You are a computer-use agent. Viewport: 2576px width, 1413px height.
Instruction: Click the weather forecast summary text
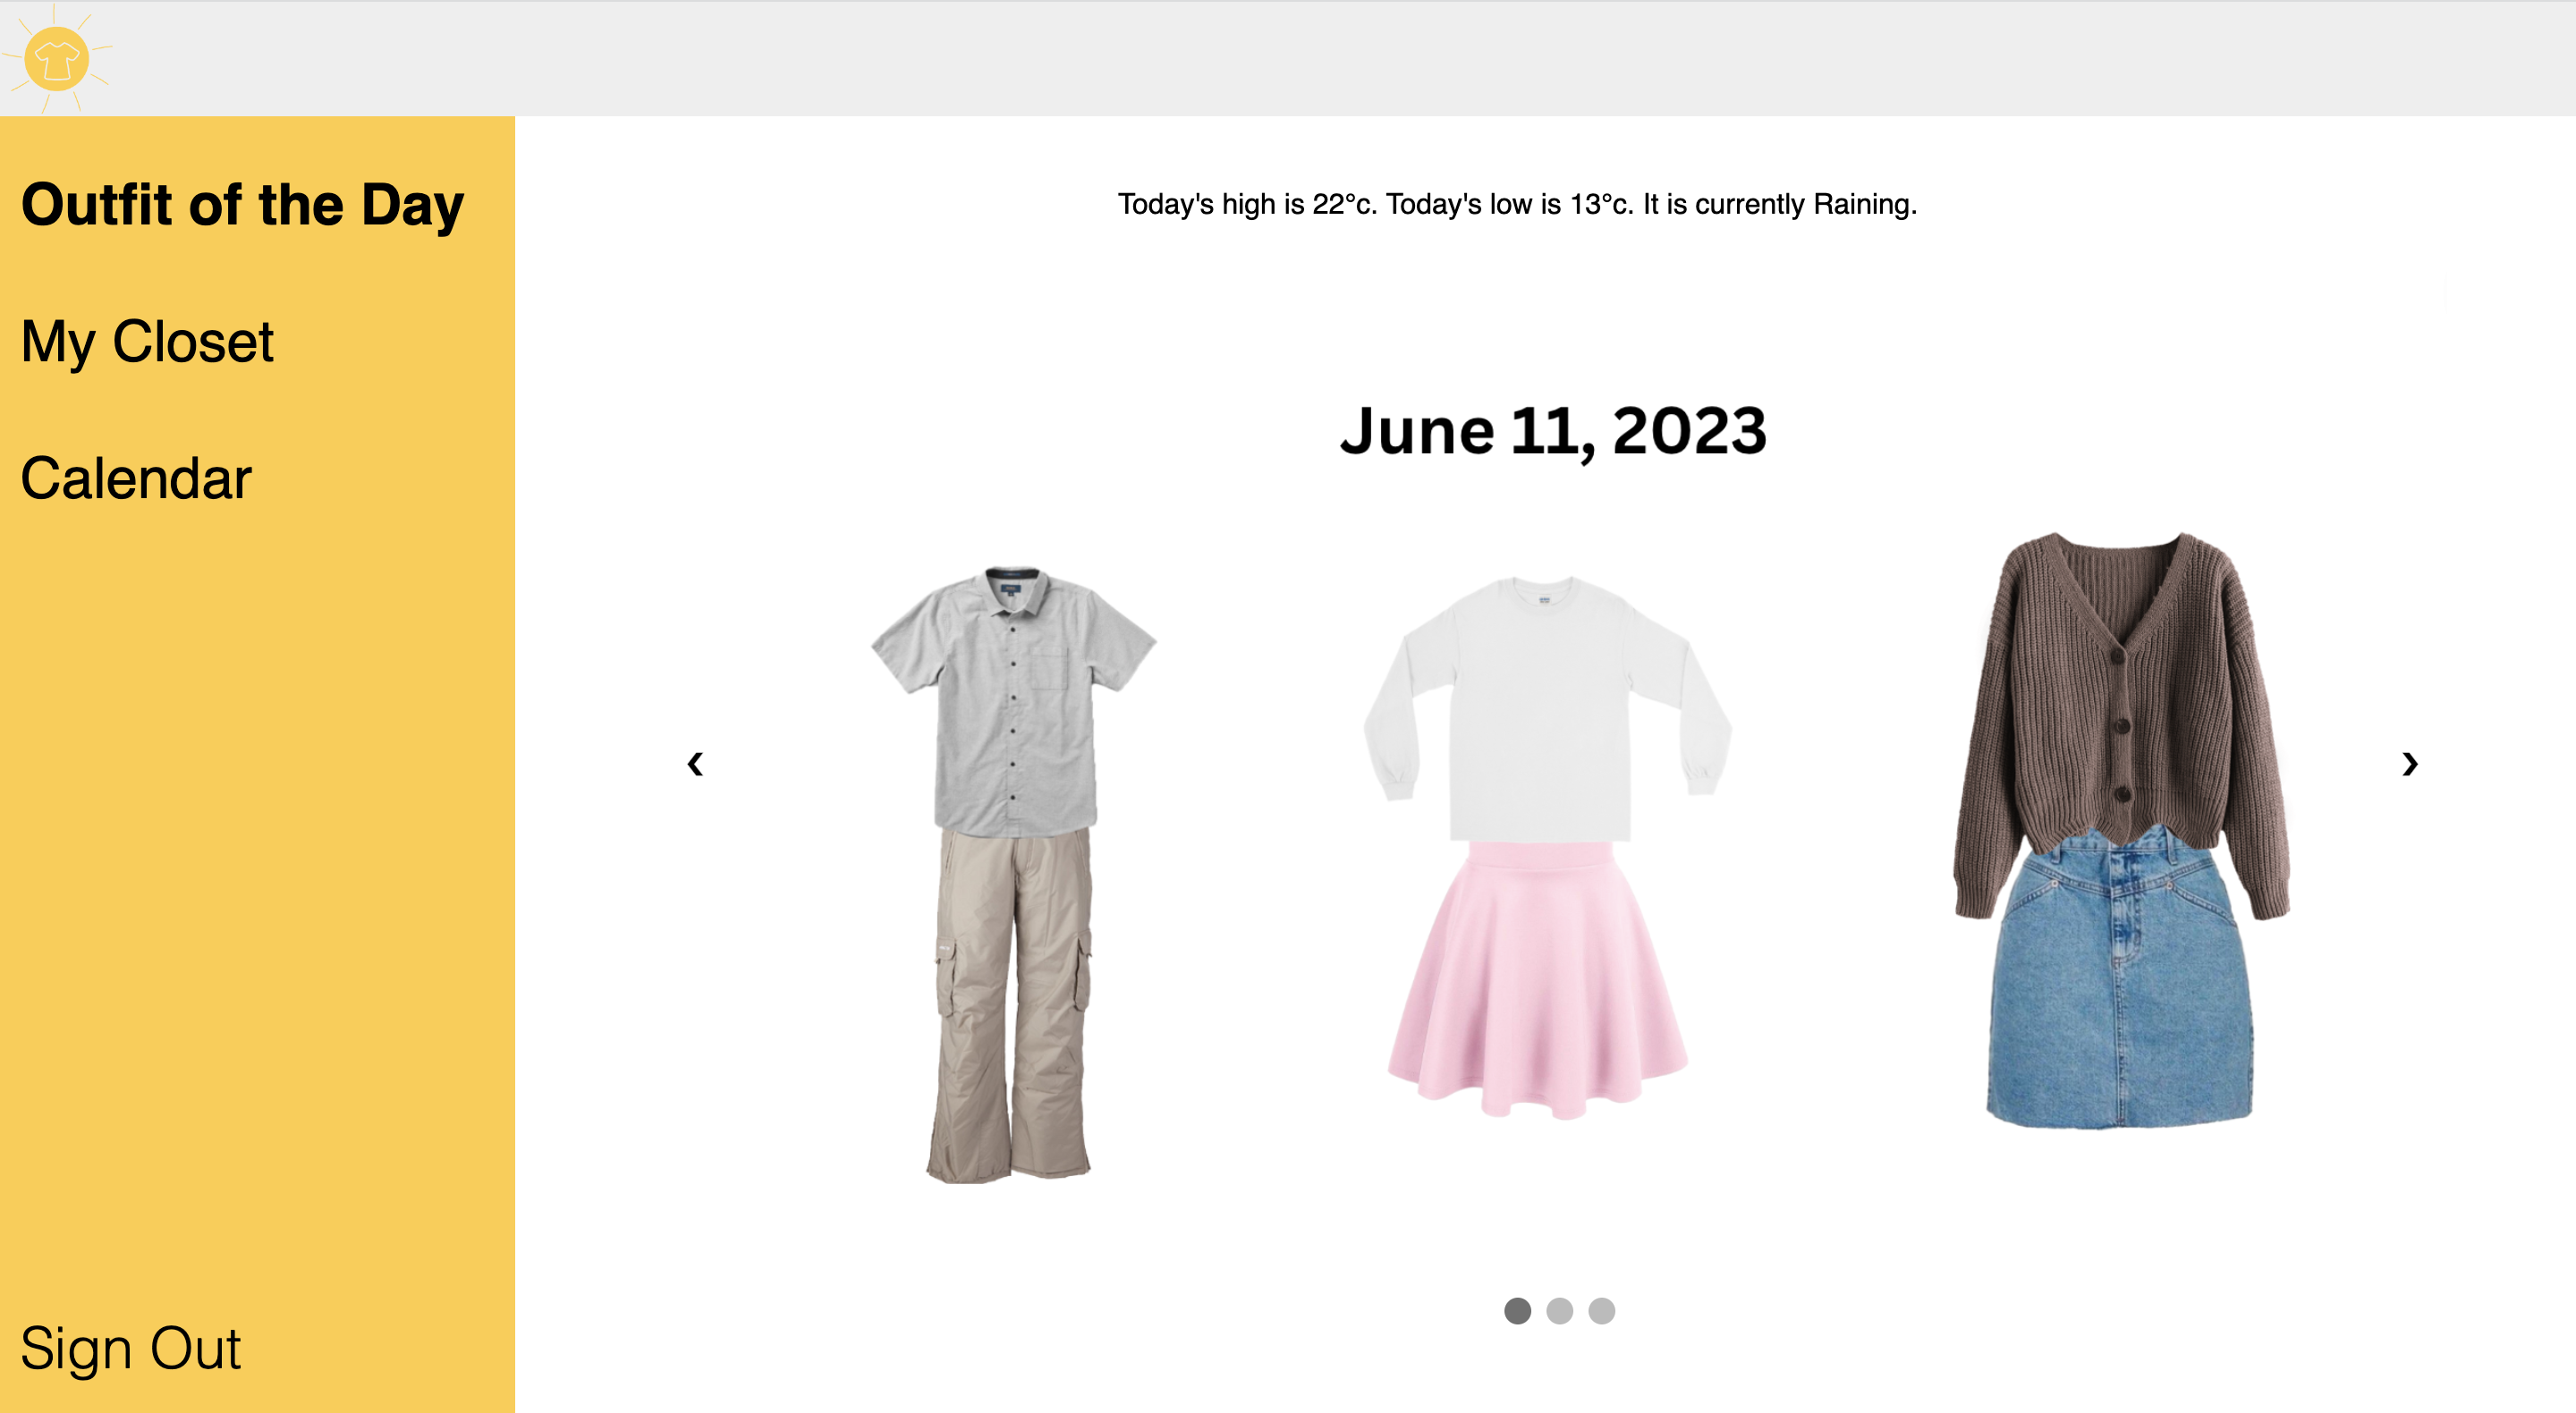point(1517,204)
